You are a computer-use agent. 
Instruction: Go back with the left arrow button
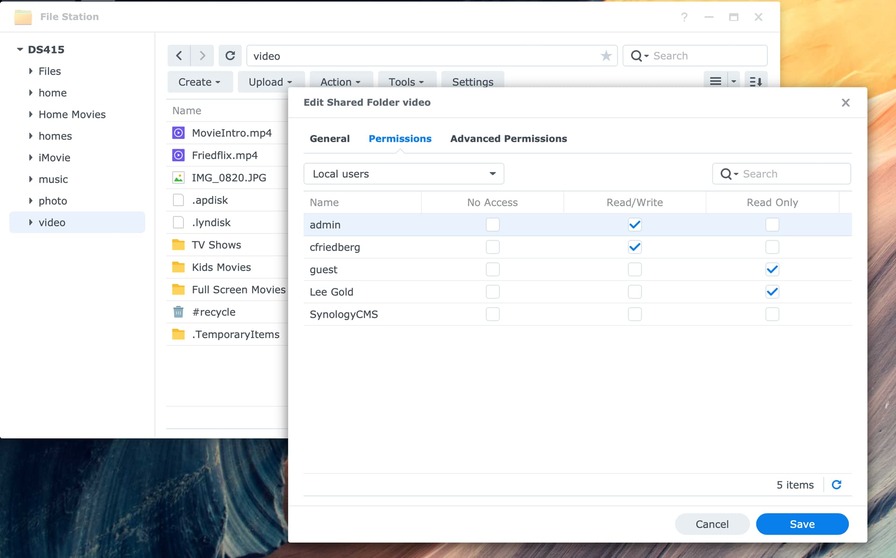[x=179, y=55]
